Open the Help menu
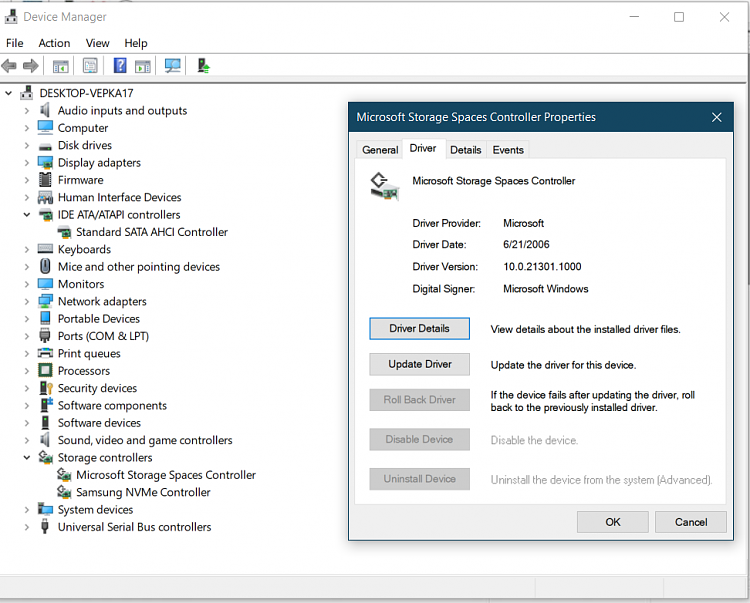 click(x=136, y=43)
